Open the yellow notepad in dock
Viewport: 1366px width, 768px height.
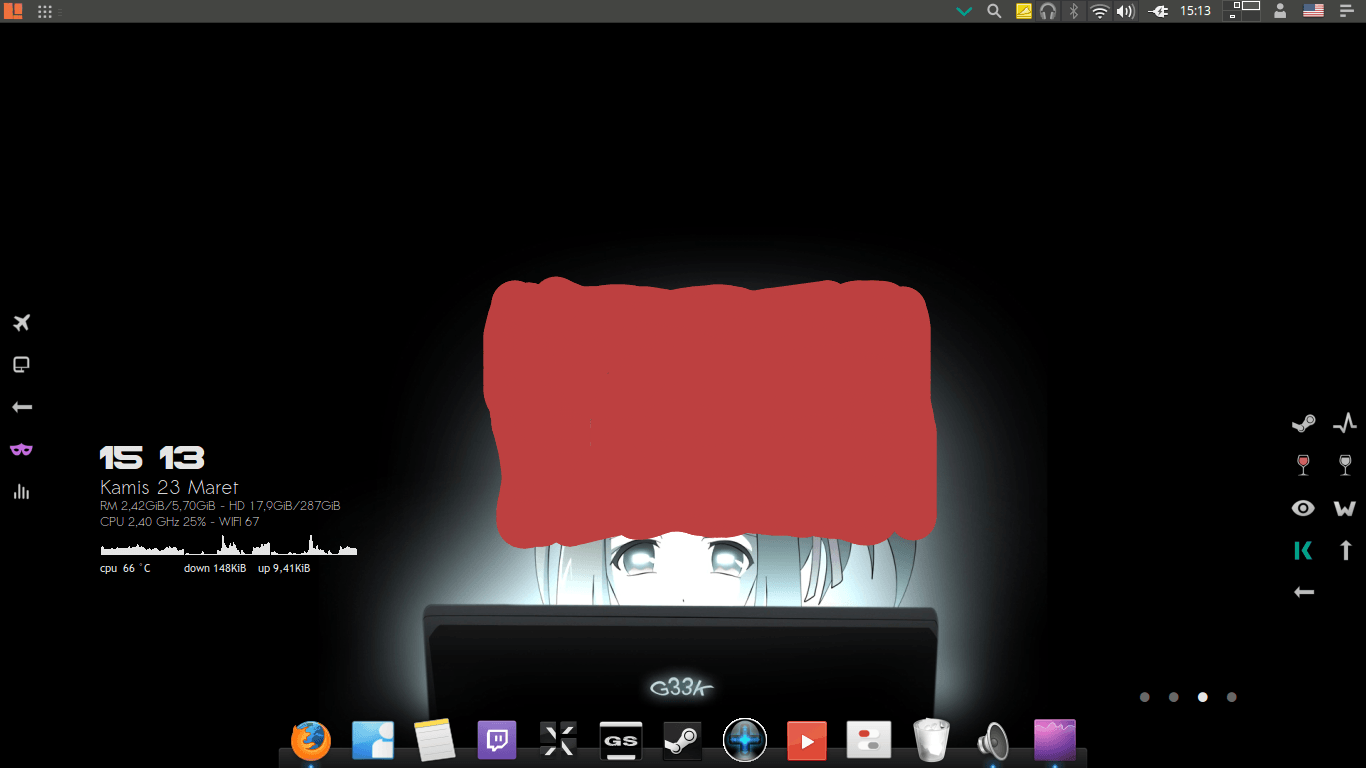pyautogui.click(x=435, y=741)
